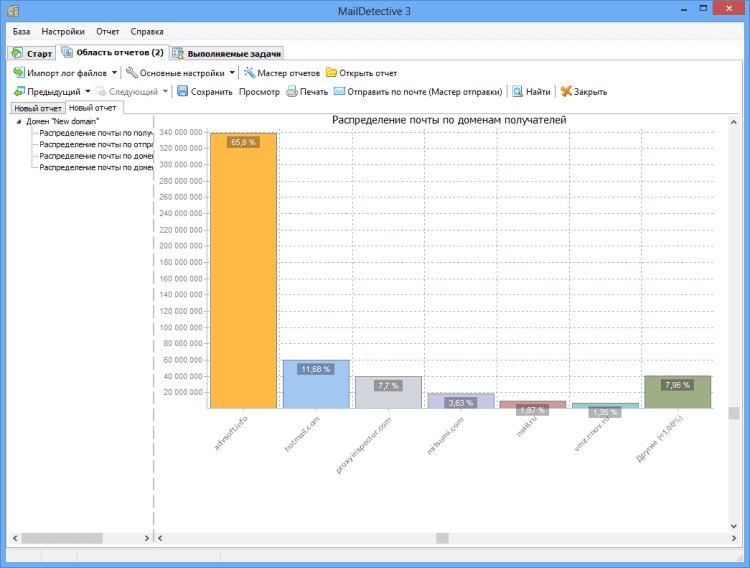Collapse the Домен "New domain" tree node
This screenshot has height=568, width=750.
click(19, 122)
